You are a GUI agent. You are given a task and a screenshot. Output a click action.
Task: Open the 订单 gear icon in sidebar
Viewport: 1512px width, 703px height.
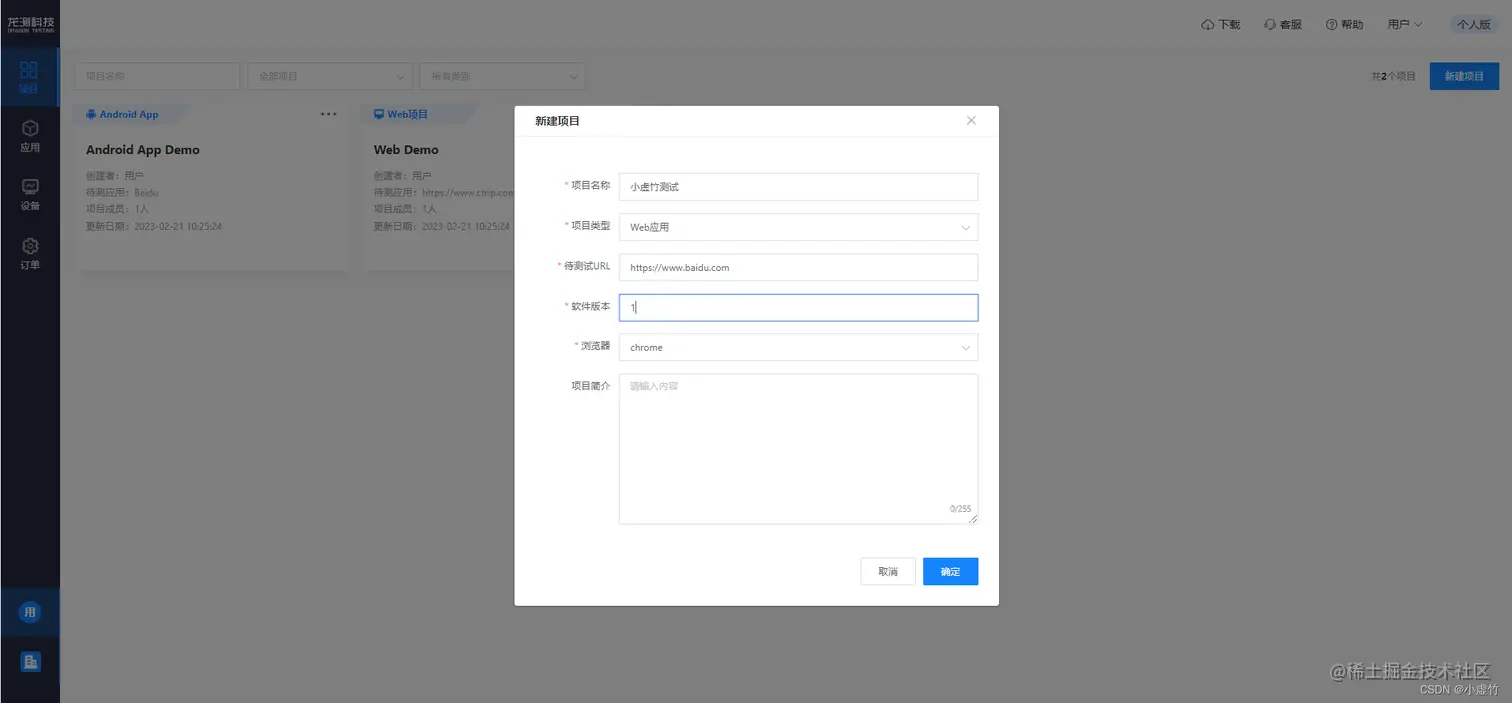click(30, 246)
